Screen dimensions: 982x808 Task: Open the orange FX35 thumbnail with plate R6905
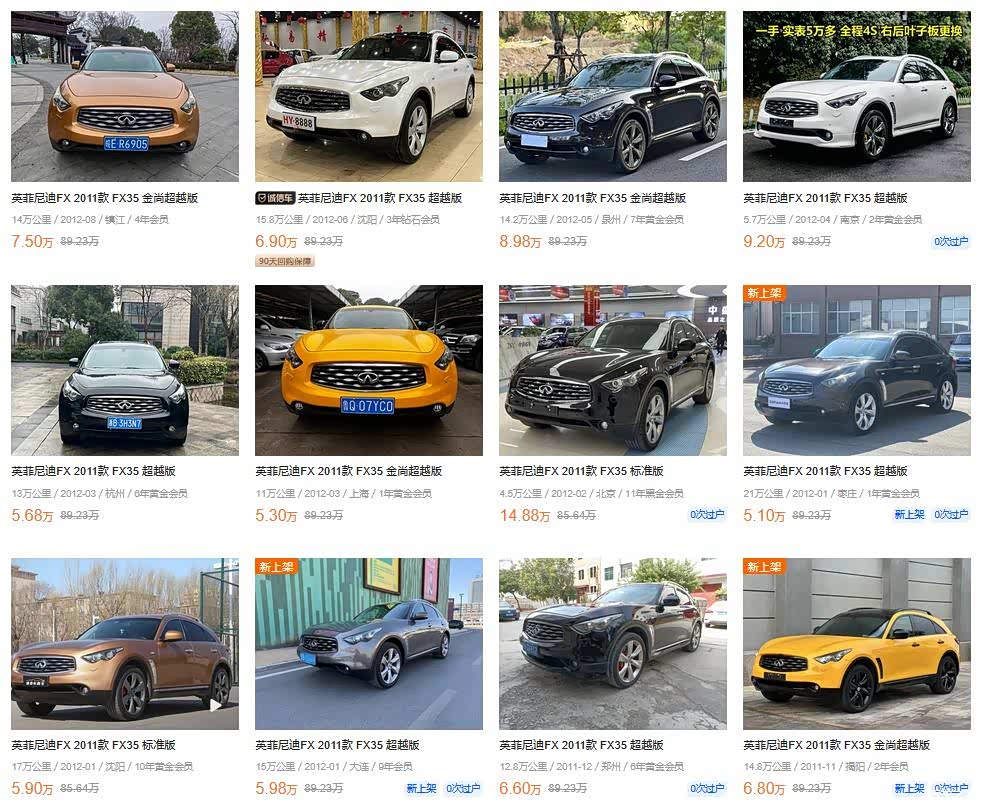(x=125, y=96)
